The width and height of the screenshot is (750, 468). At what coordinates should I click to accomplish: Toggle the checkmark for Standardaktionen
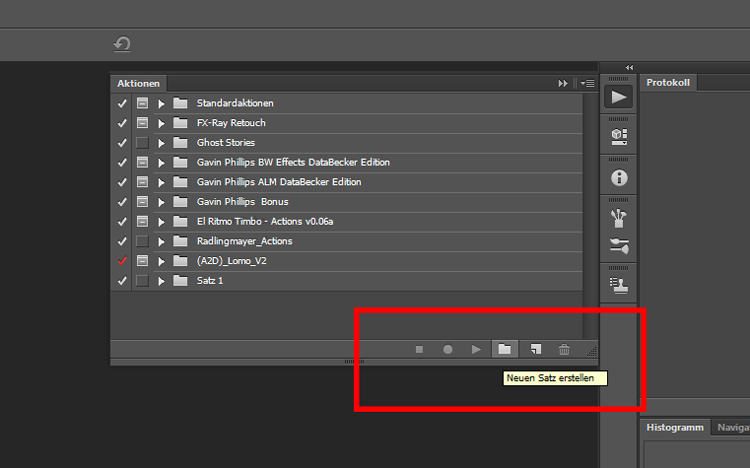[x=122, y=103]
